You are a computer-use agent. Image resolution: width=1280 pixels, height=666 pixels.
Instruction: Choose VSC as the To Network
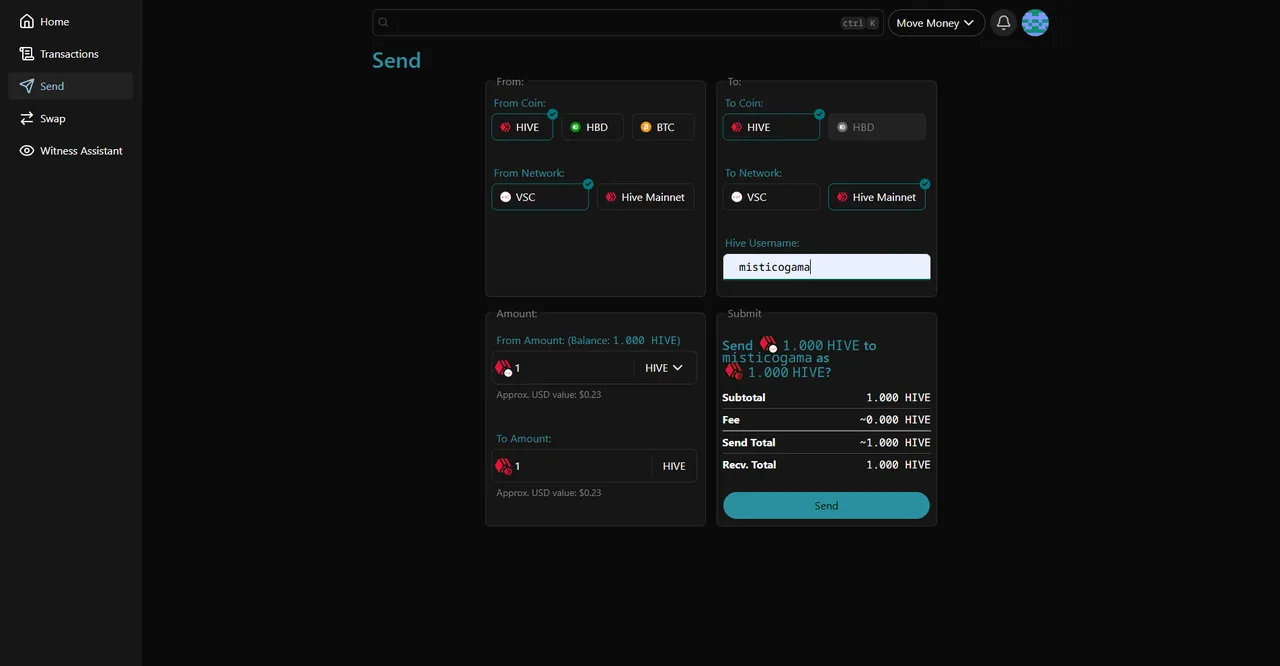pyautogui.click(x=771, y=197)
